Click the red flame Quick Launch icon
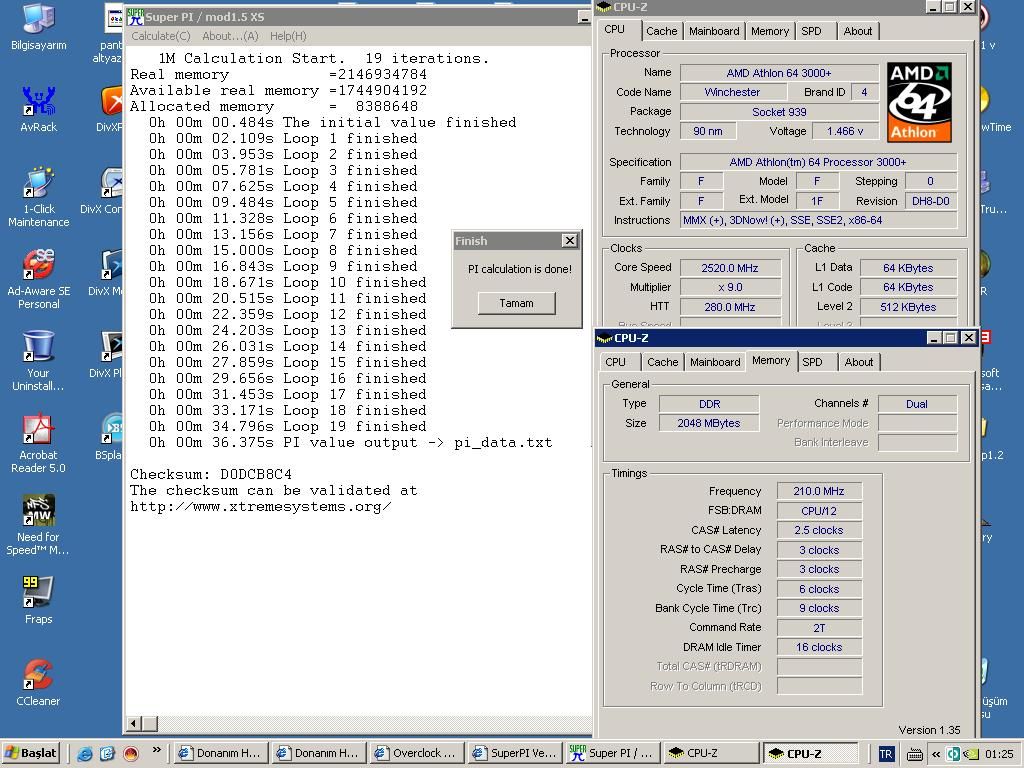Viewport: 1024px width, 768px height. [131, 754]
